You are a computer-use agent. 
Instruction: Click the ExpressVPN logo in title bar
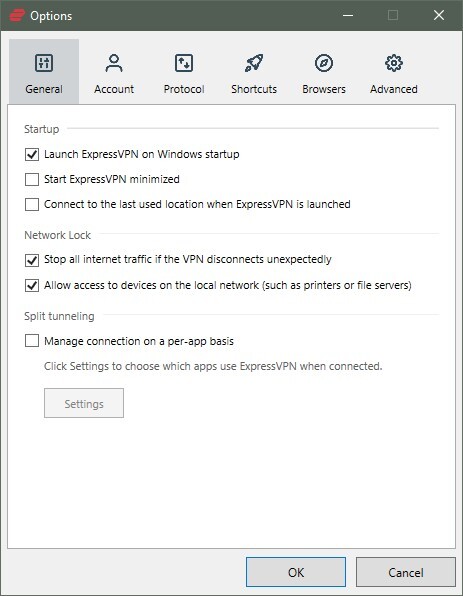pos(17,16)
